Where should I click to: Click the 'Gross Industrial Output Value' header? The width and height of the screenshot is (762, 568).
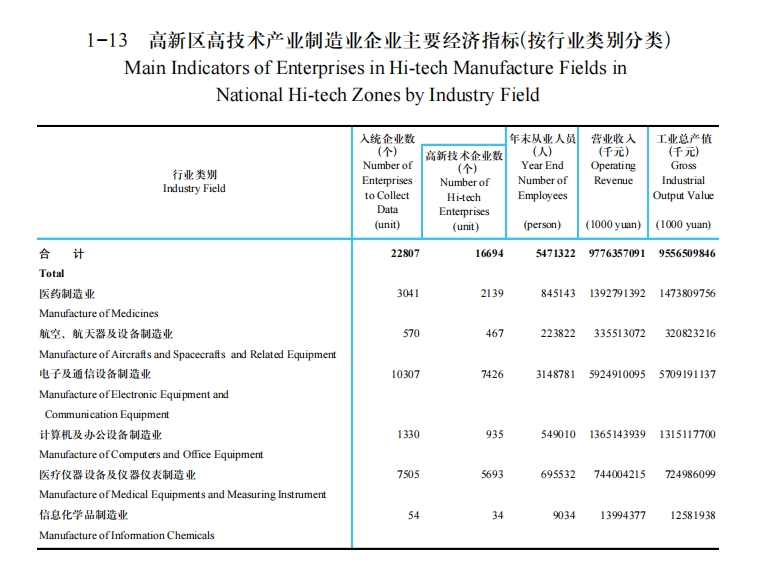684,181
